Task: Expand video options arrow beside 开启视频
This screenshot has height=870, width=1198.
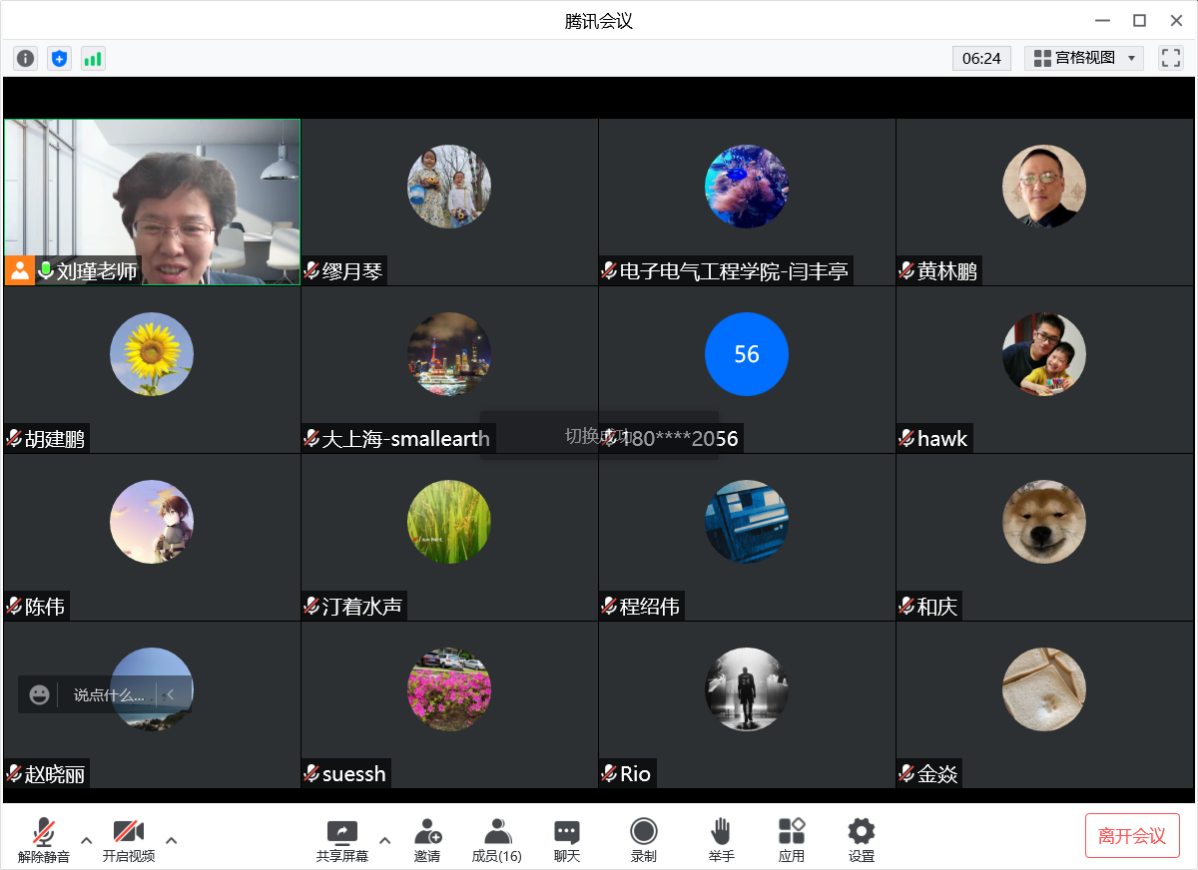Action: (171, 840)
